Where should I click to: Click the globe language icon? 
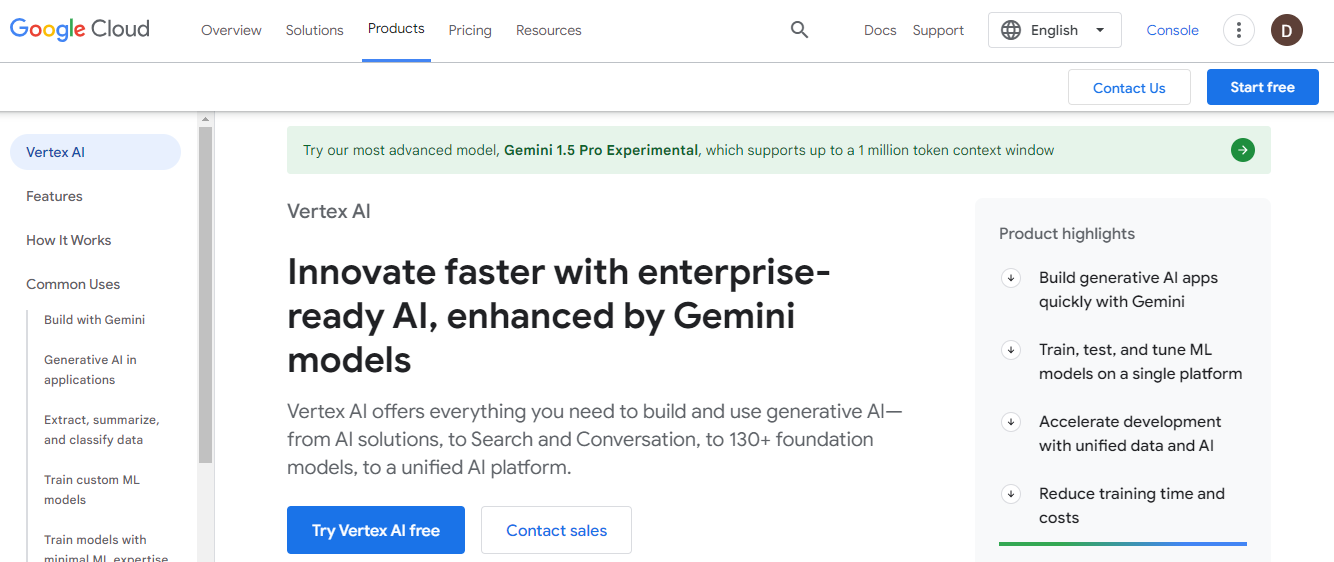coord(1011,30)
